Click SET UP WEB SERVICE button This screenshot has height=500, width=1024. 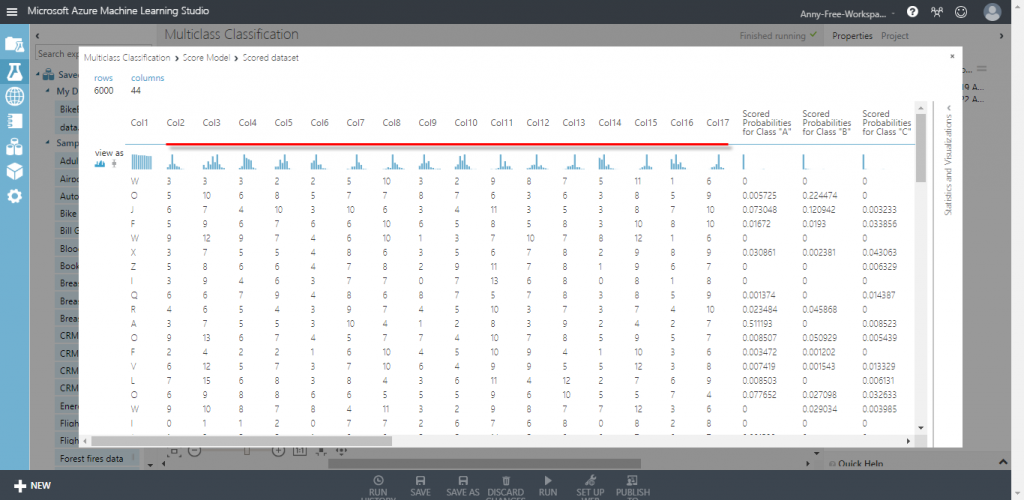590,486
